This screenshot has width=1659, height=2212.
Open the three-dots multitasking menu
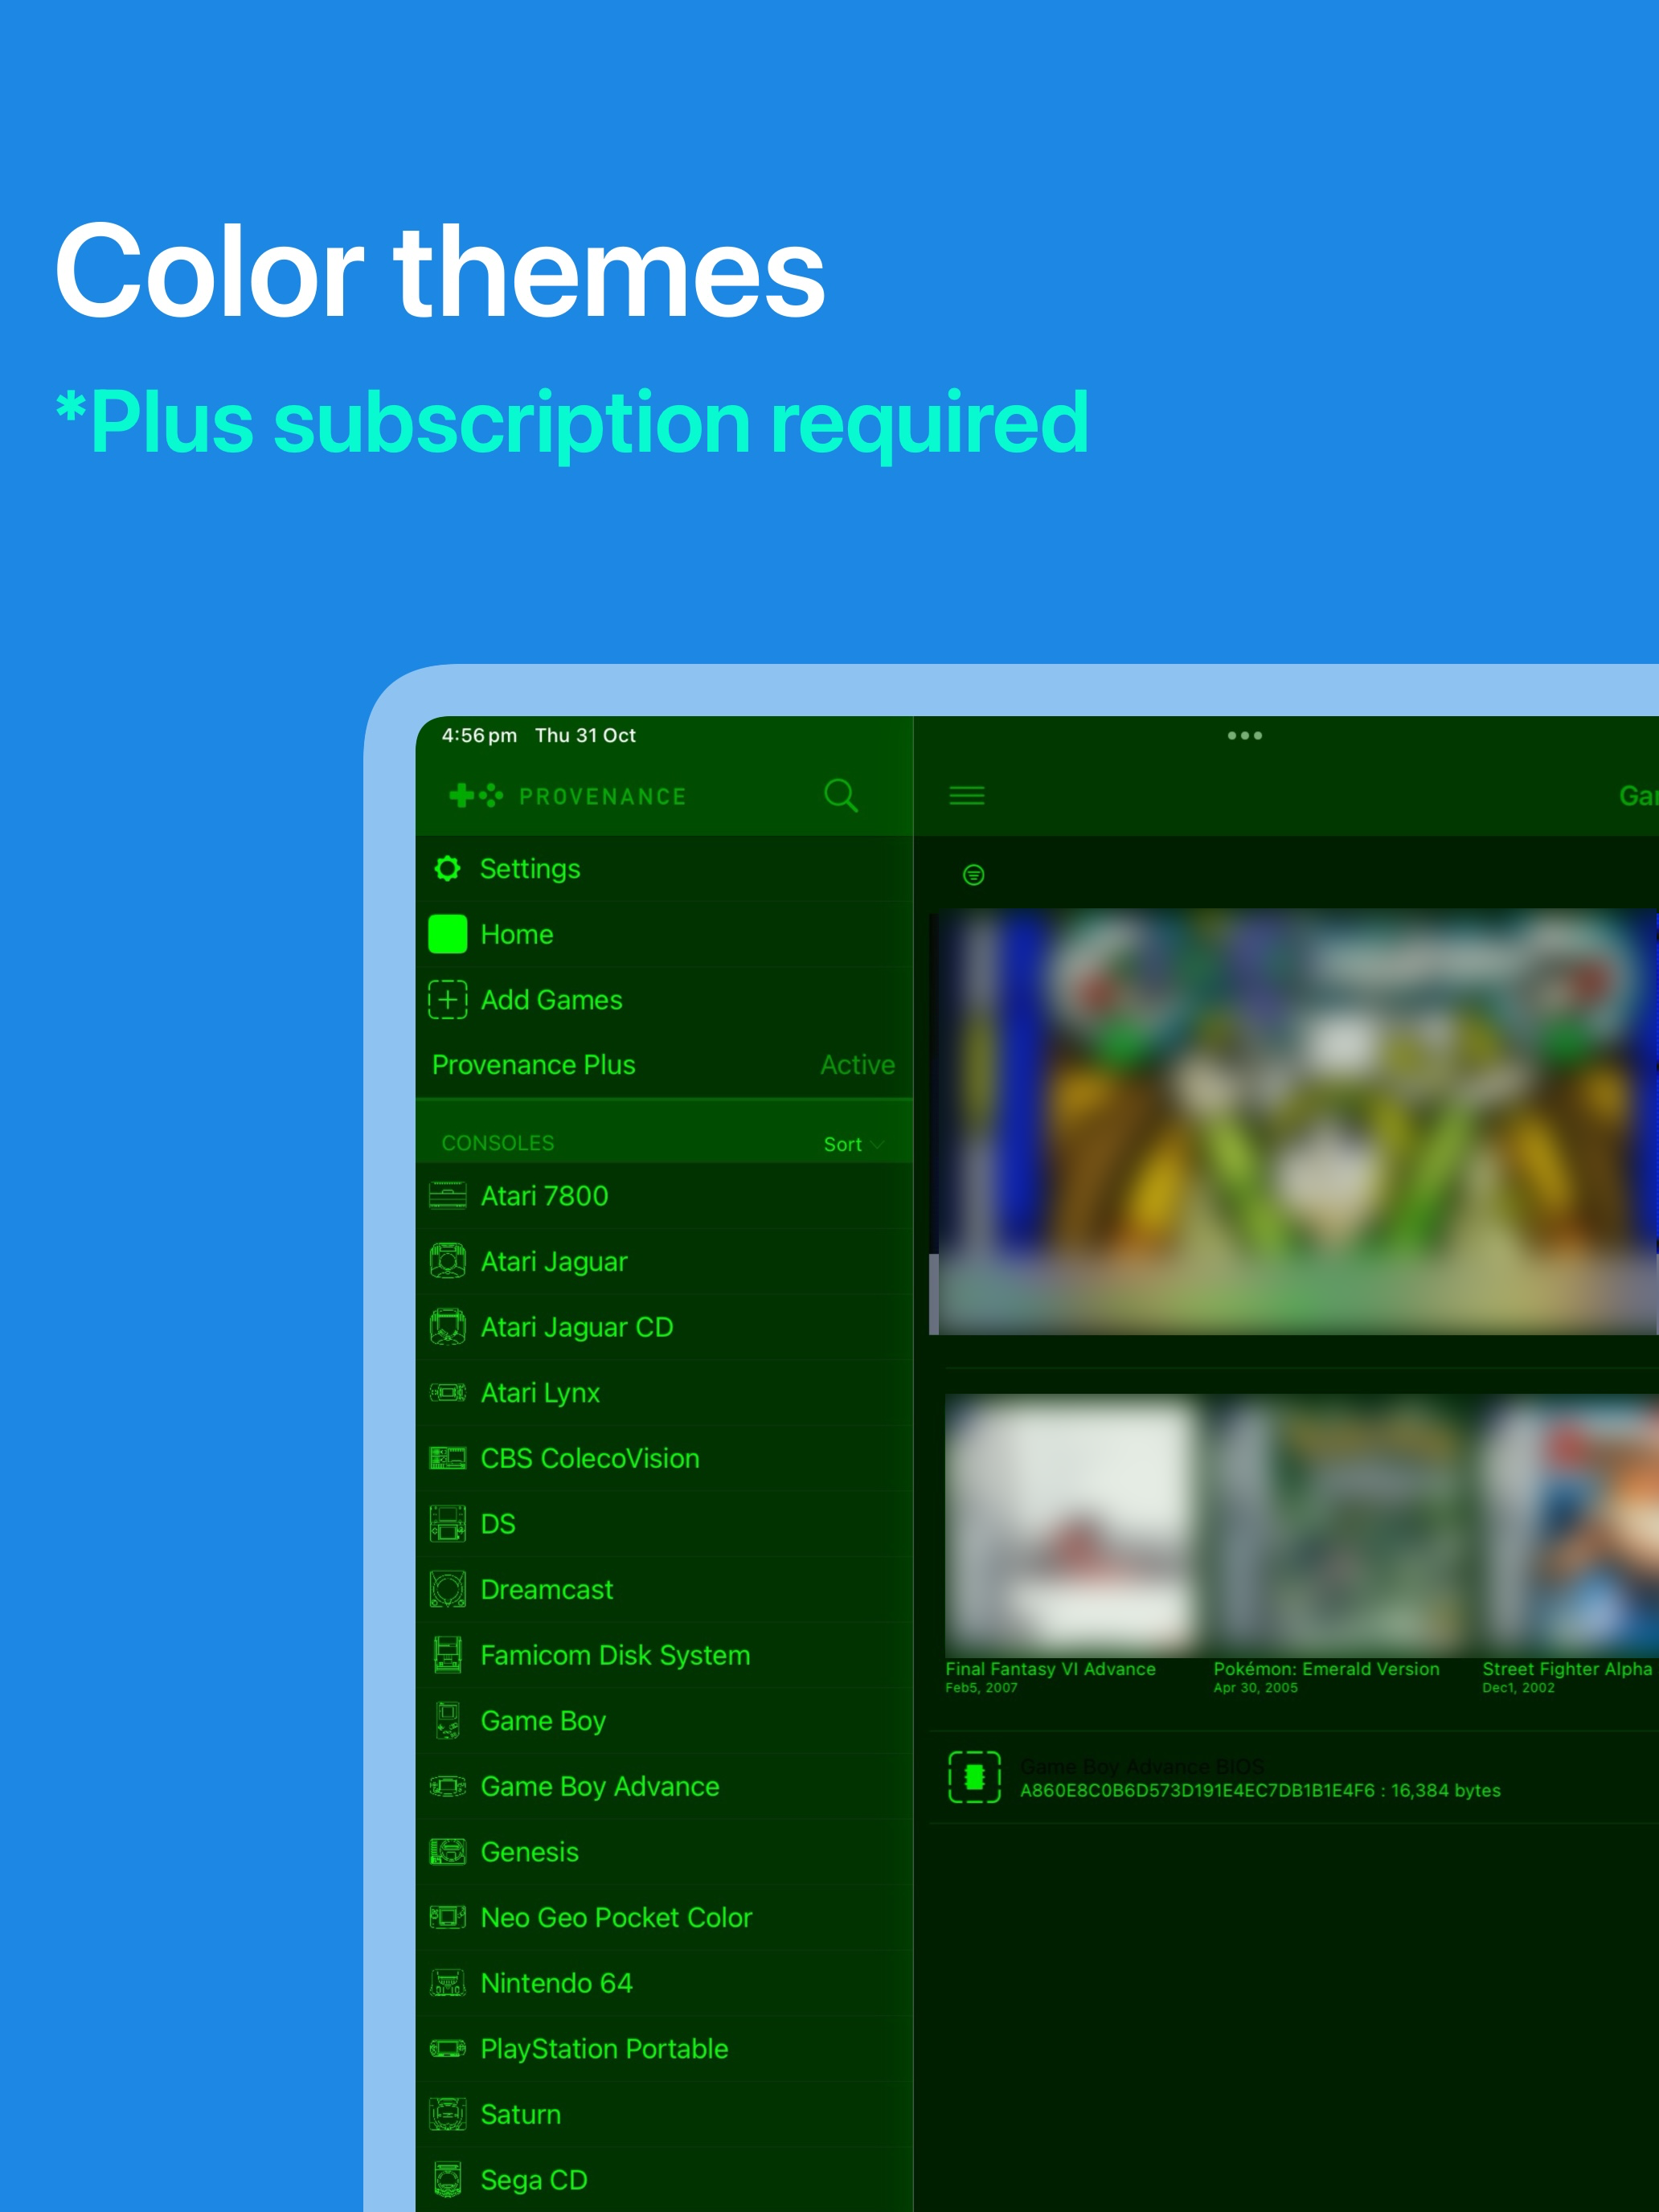(1244, 736)
